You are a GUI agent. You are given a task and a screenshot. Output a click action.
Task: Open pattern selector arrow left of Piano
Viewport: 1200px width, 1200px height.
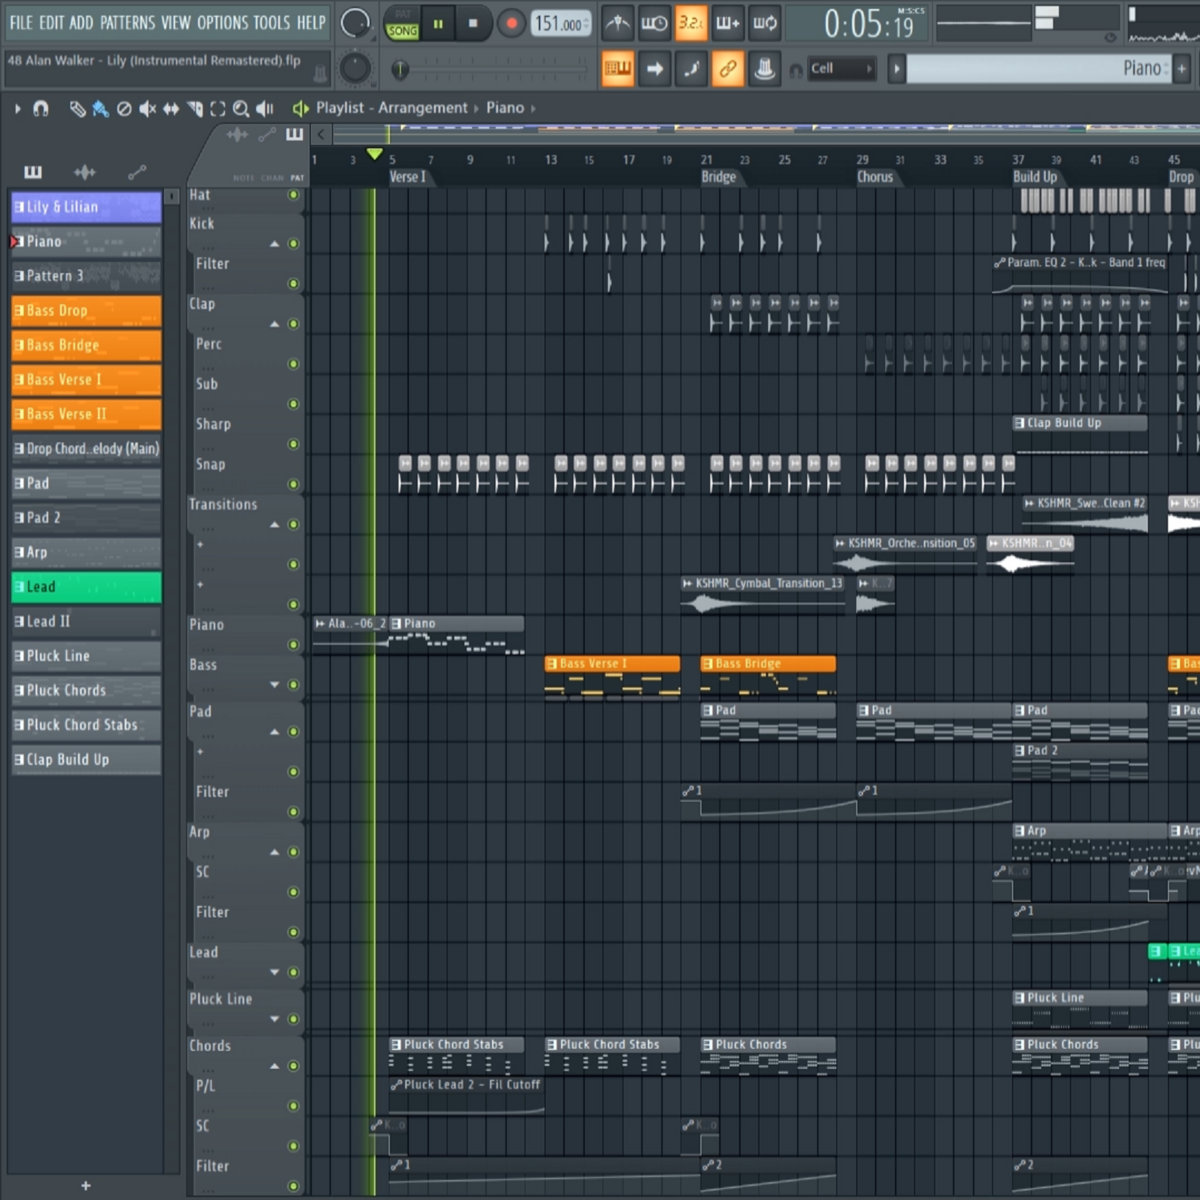click(x=897, y=69)
